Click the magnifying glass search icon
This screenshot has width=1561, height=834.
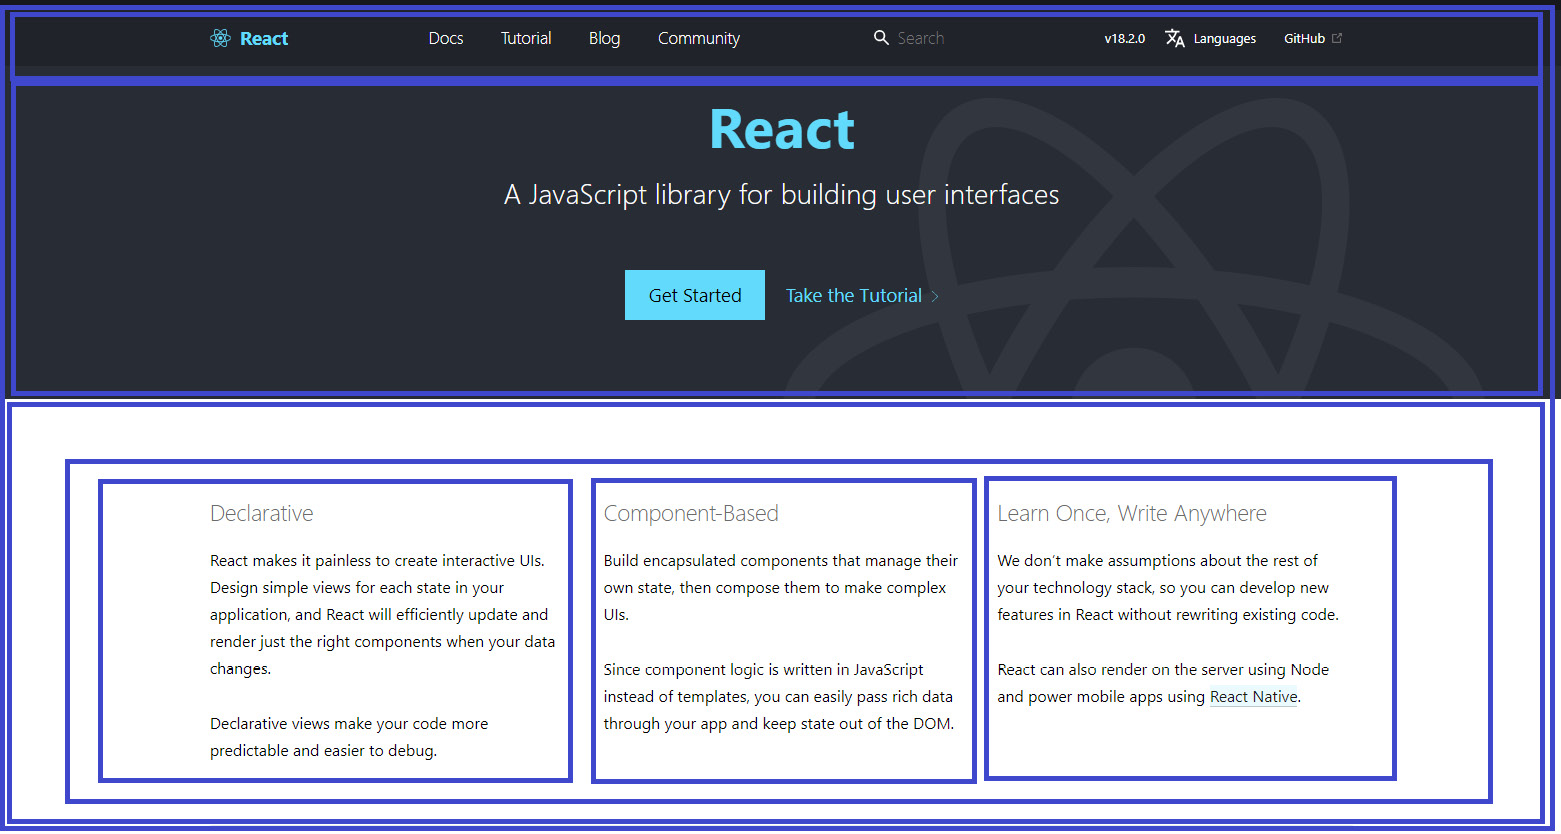(x=880, y=37)
